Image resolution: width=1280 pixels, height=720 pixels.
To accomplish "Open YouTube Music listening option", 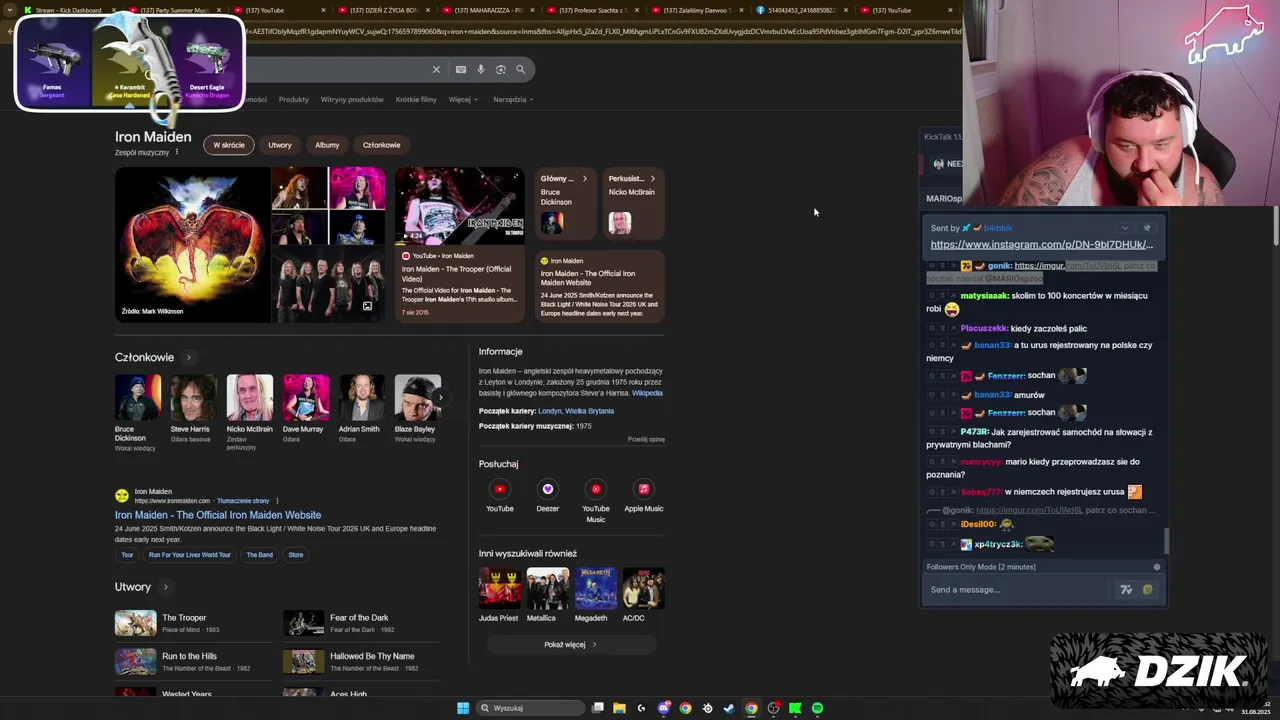I will pos(595,501).
